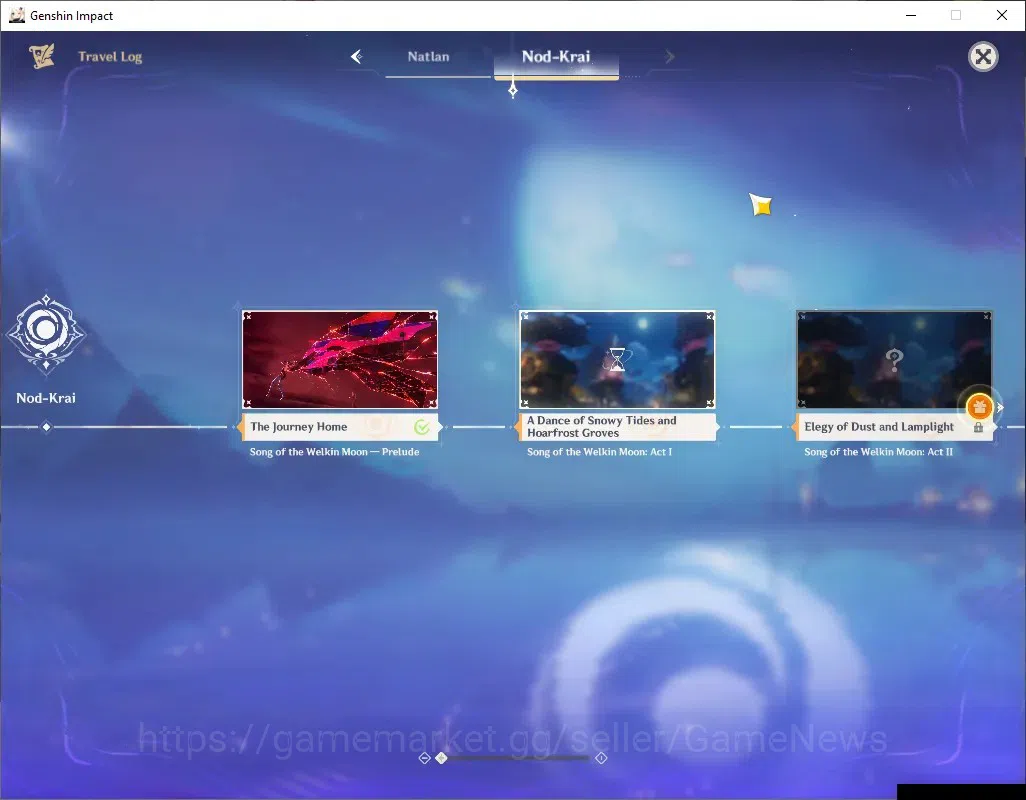Click the hourglass icon on Act I thumbnail

[617, 360]
